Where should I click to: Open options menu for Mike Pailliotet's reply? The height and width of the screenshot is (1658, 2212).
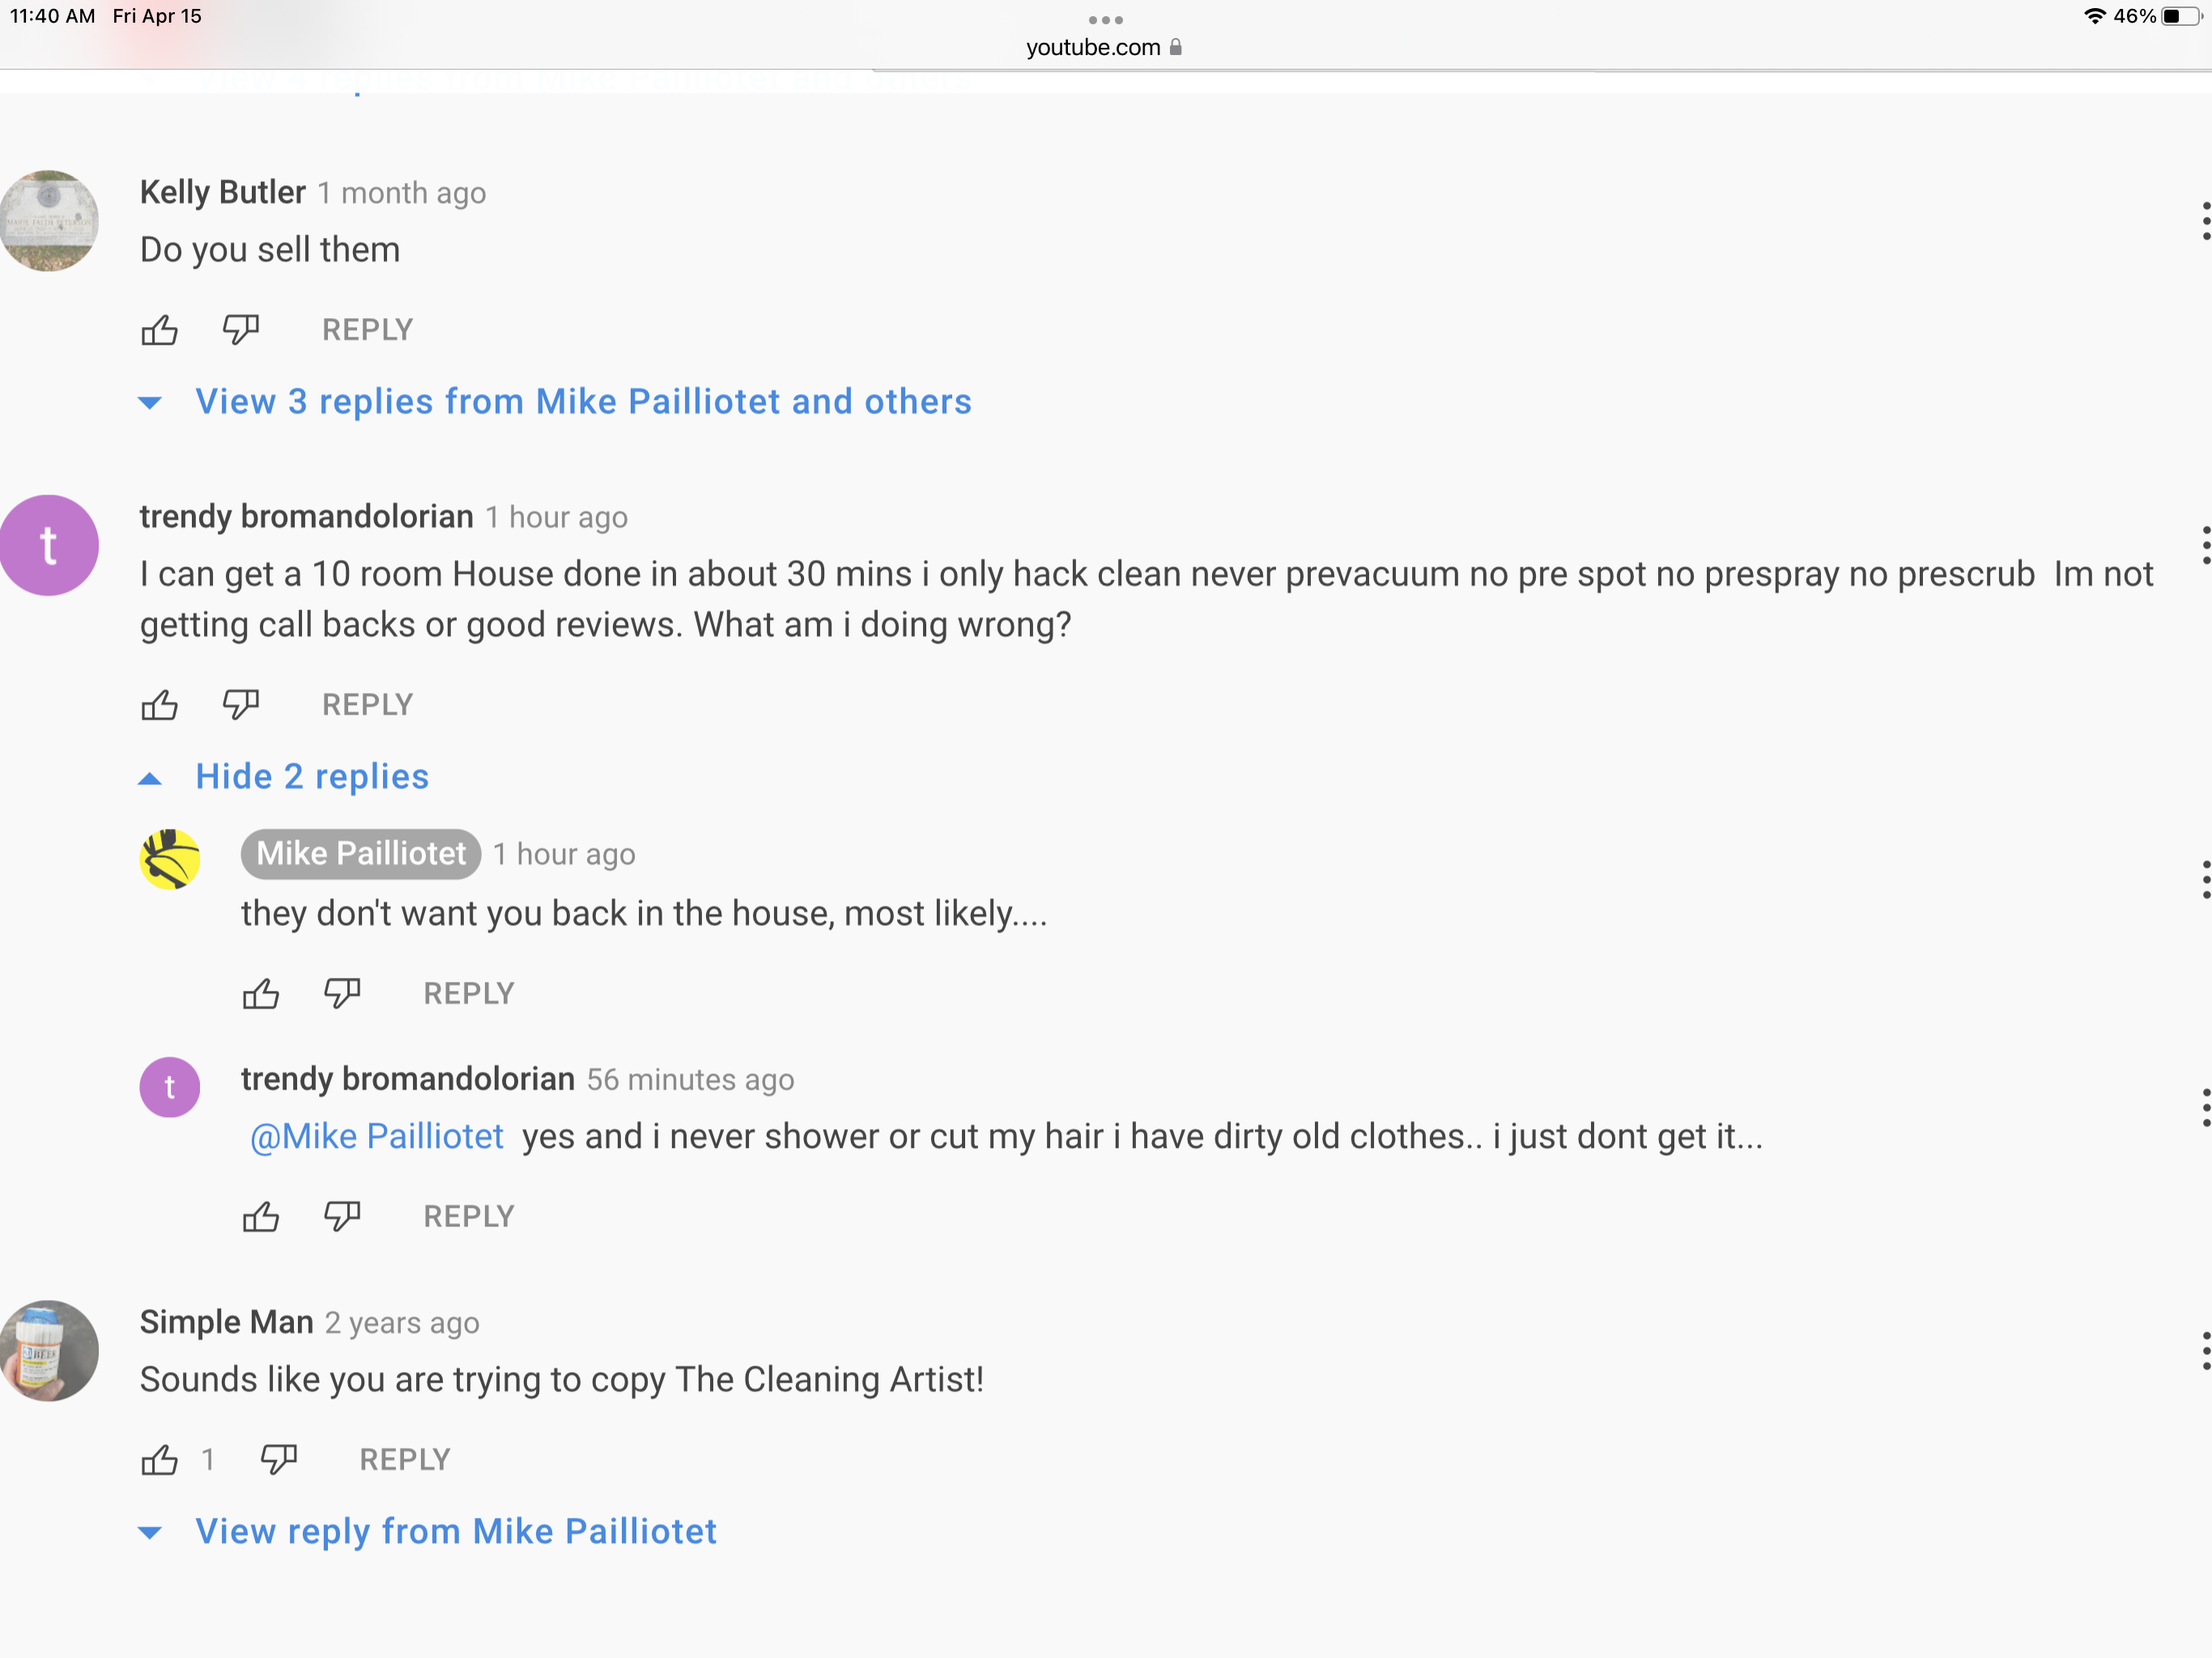tap(2204, 880)
